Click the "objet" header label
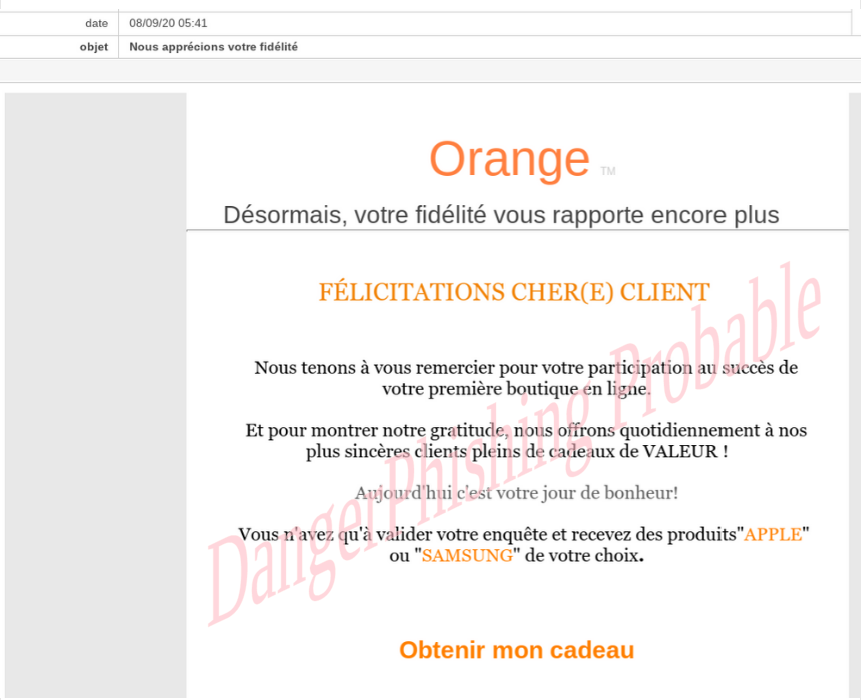The height and width of the screenshot is (700, 861). point(94,47)
